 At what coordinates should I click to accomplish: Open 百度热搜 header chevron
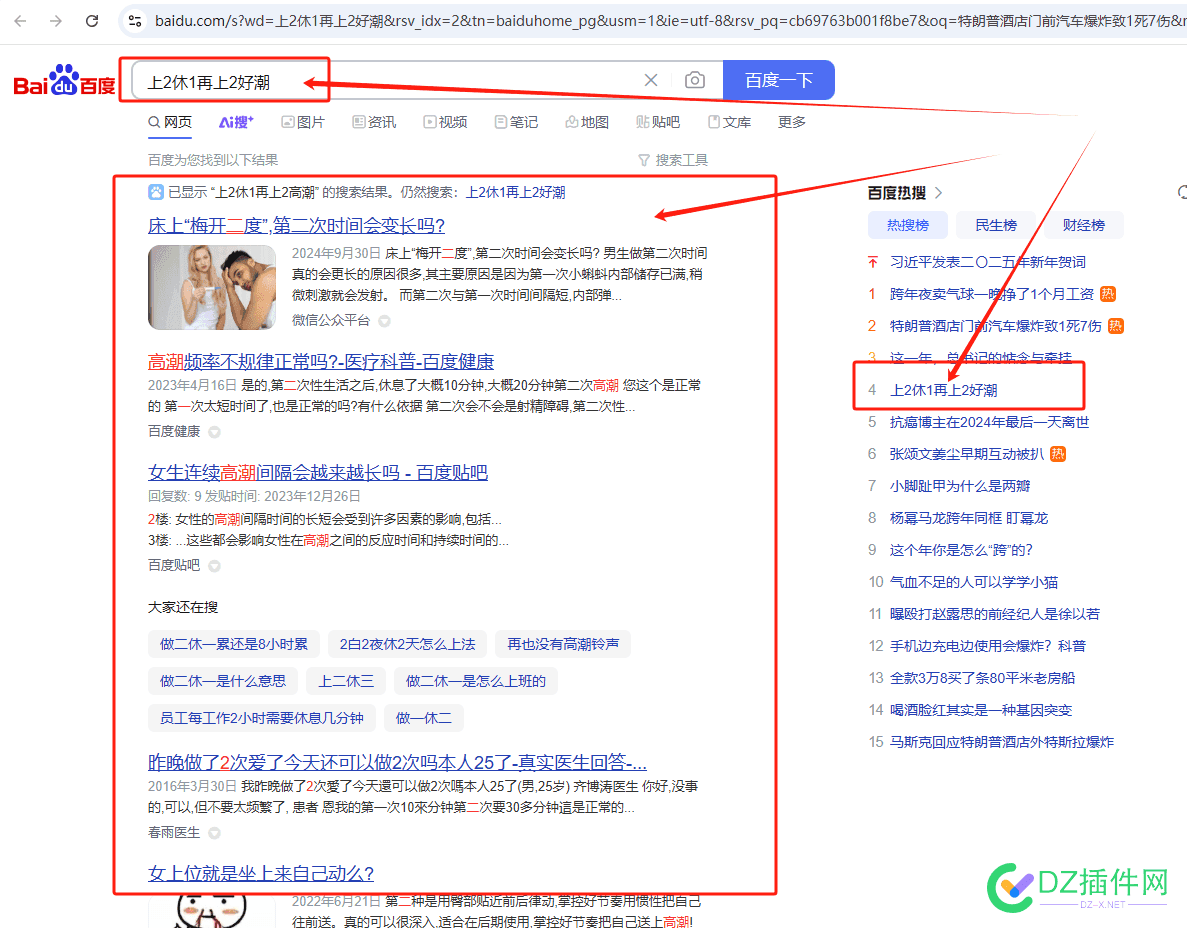(x=939, y=193)
